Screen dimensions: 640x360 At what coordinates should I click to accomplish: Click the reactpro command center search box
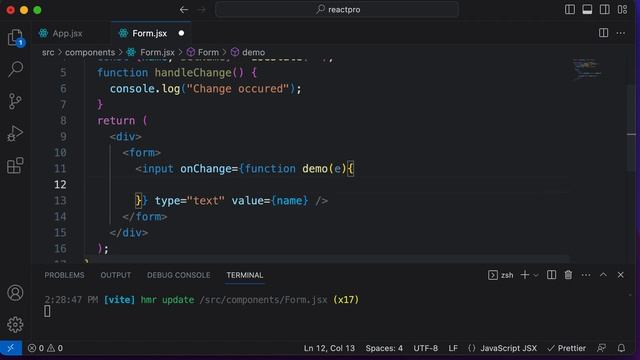click(x=337, y=9)
